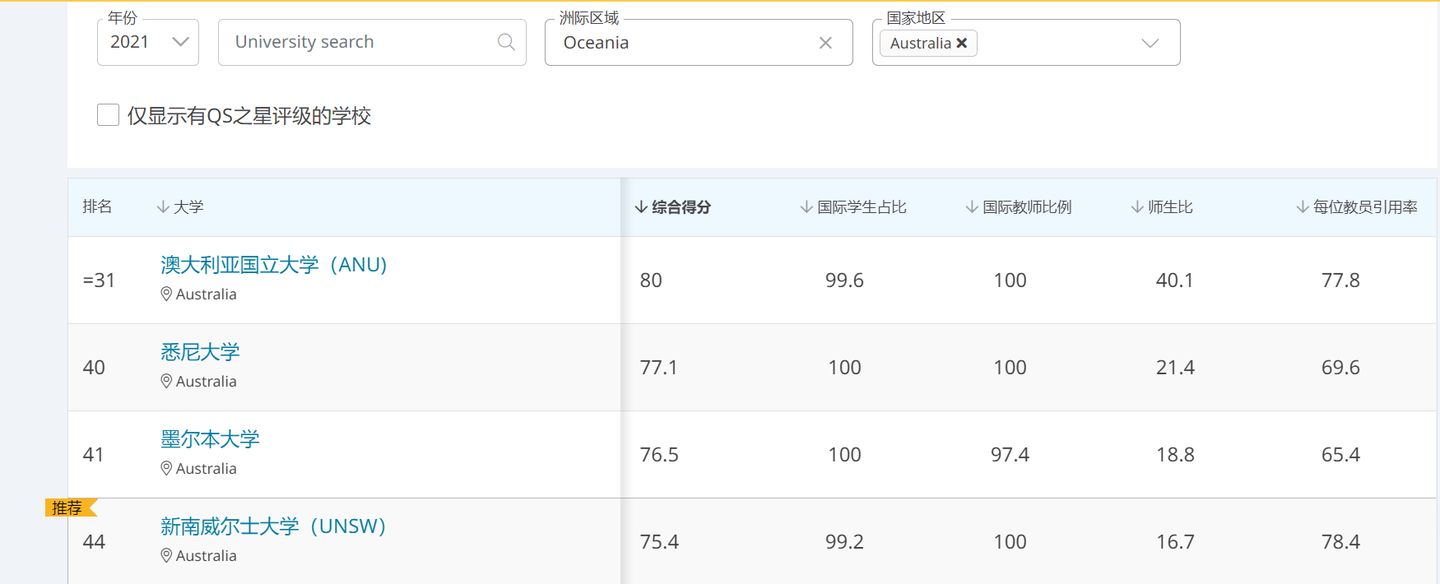Screen dimensions: 1440x584
Task: Click the location pin icon under 墨尔本大学
Action: click(166, 468)
